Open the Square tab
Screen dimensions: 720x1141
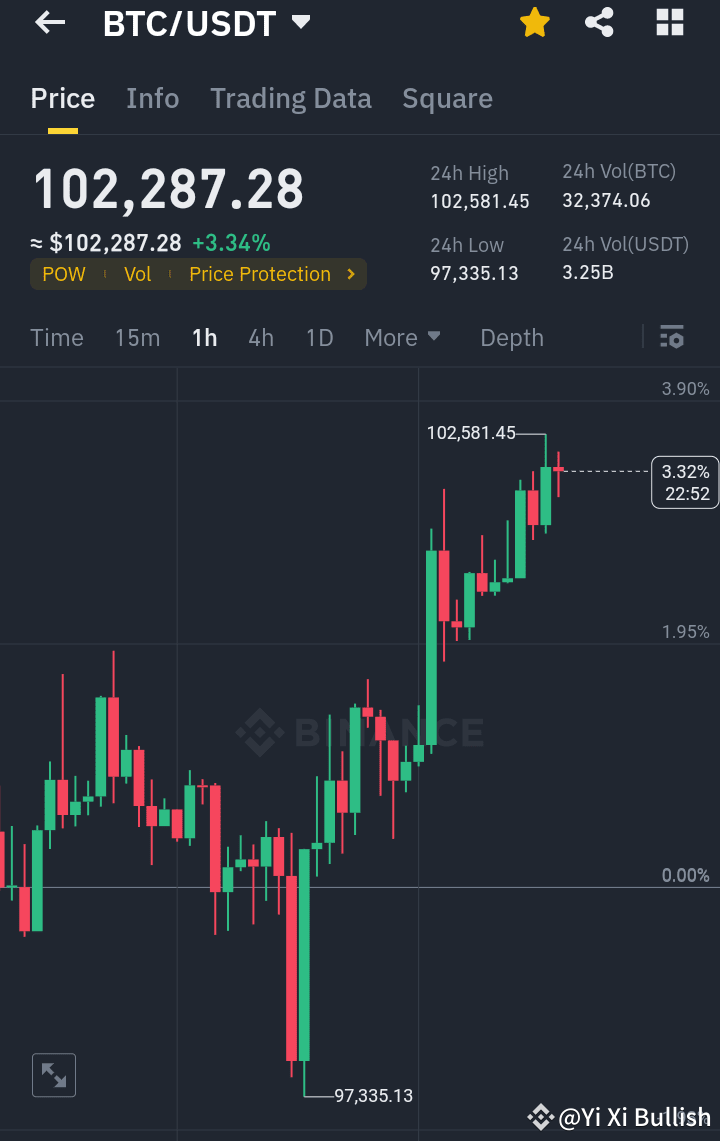tap(447, 98)
